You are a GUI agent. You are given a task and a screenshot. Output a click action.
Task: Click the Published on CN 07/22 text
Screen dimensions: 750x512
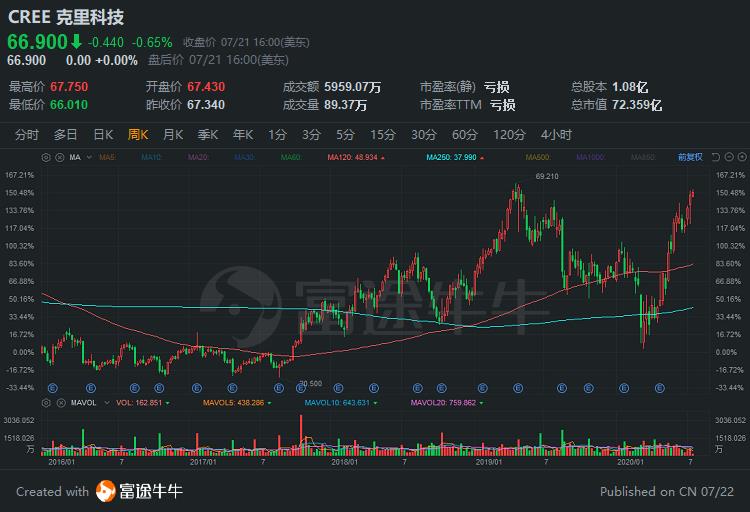click(x=667, y=491)
